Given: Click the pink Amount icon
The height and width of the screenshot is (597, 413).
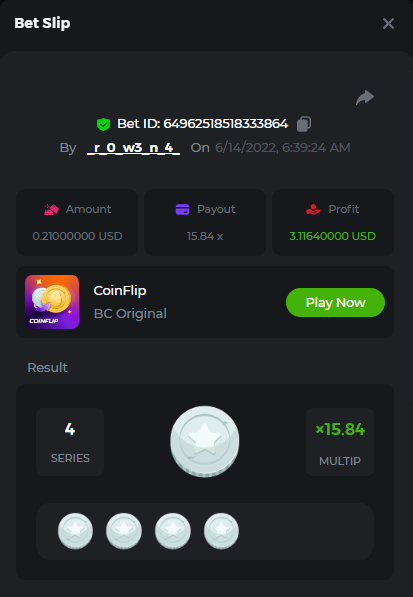Looking at the screenshot, I should pyautogui.click(x=51, y=209).
